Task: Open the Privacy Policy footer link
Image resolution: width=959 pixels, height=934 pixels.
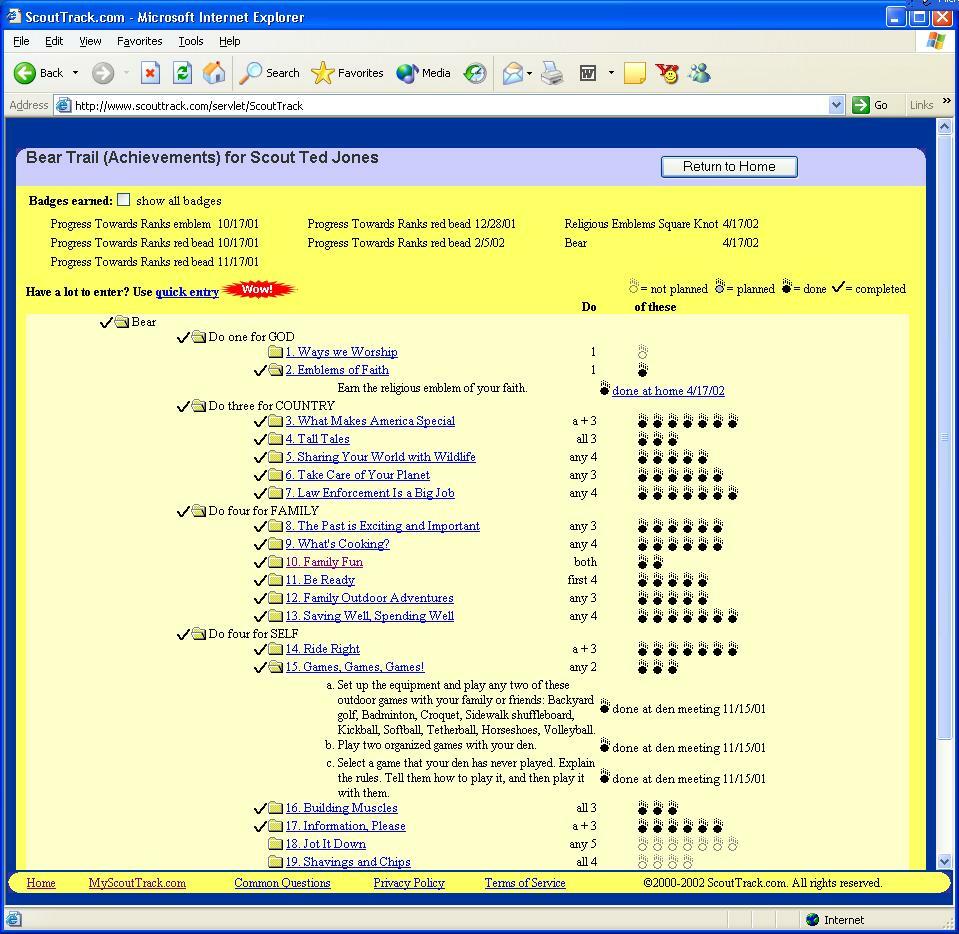Action: point(409,883)
